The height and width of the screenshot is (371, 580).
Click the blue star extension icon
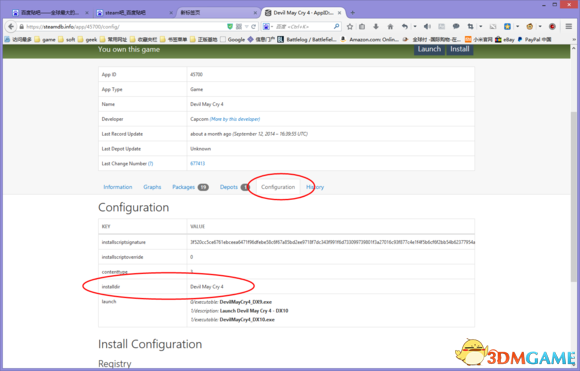coord(508,27)
